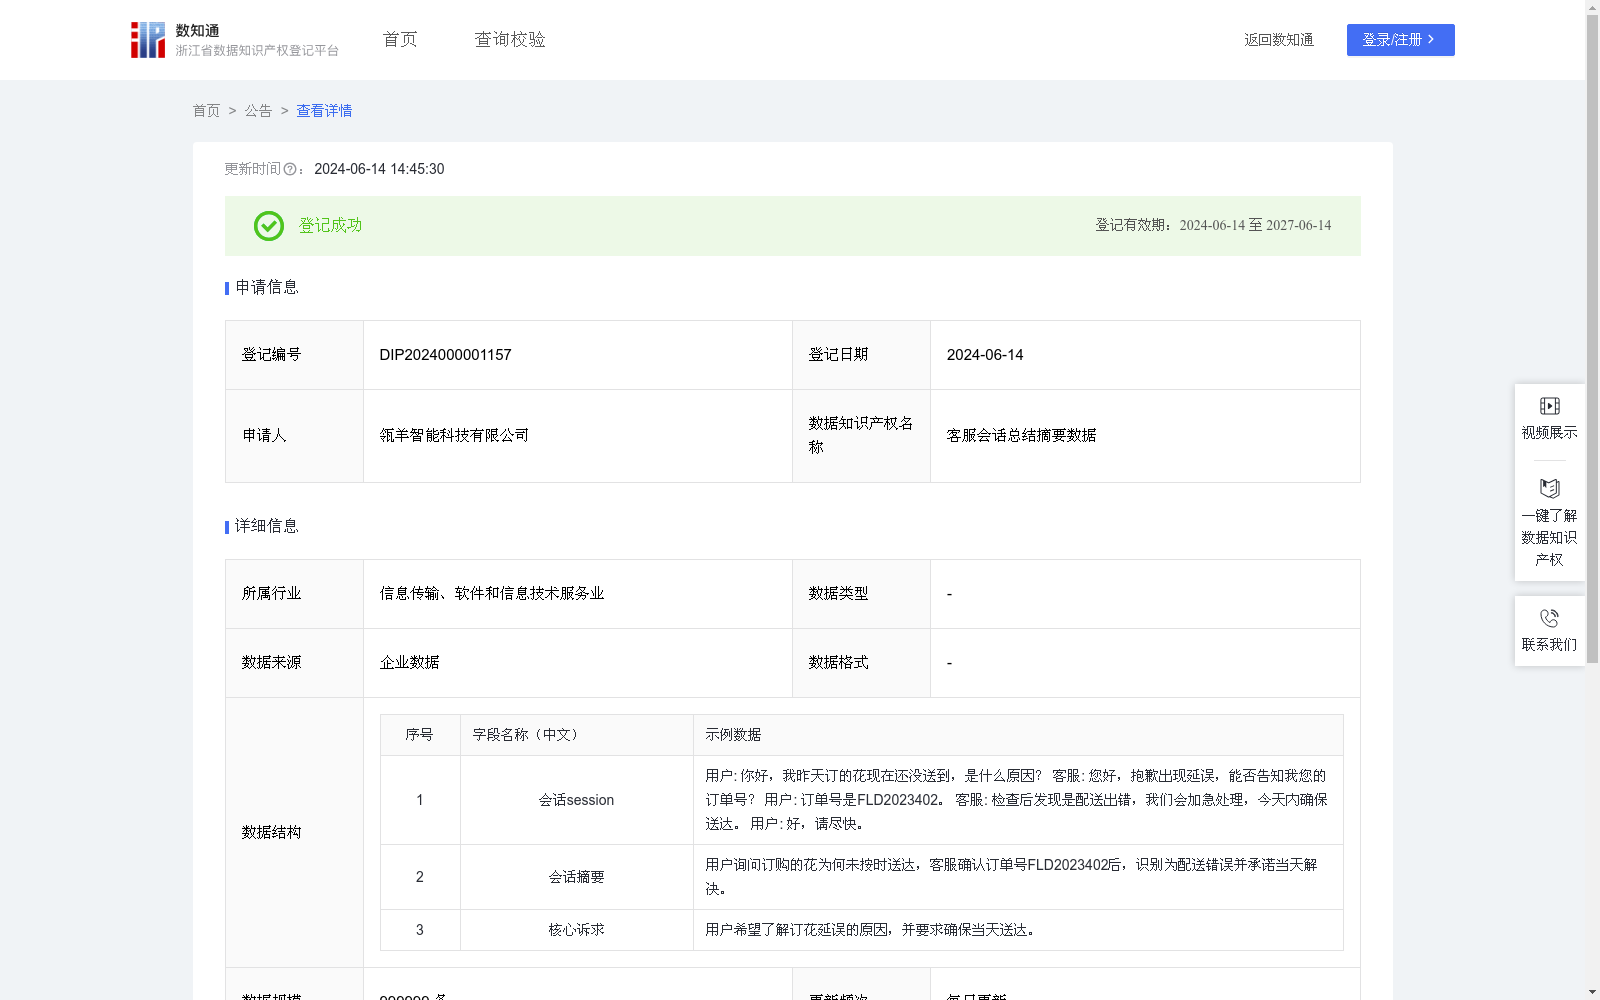Select 查看详情 in the breadcrumb
Screen dimensions: 1600x1000
324,111
